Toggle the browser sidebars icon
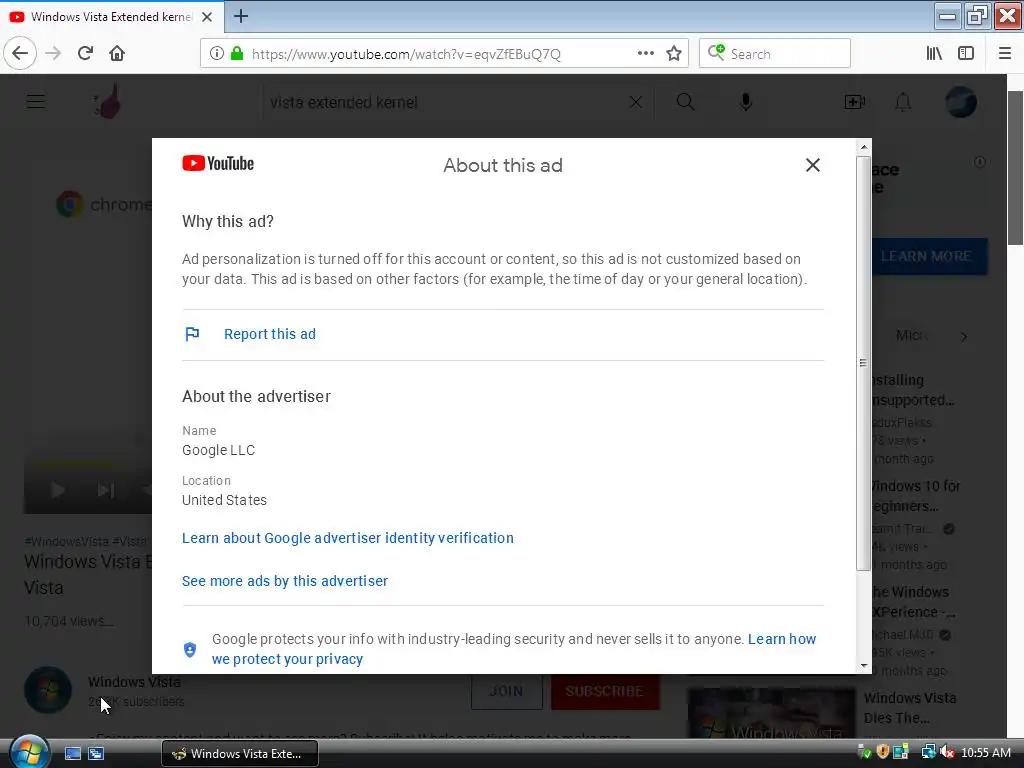The width and height of the screenshot is (1024, 768). click(x=966, y=54)
